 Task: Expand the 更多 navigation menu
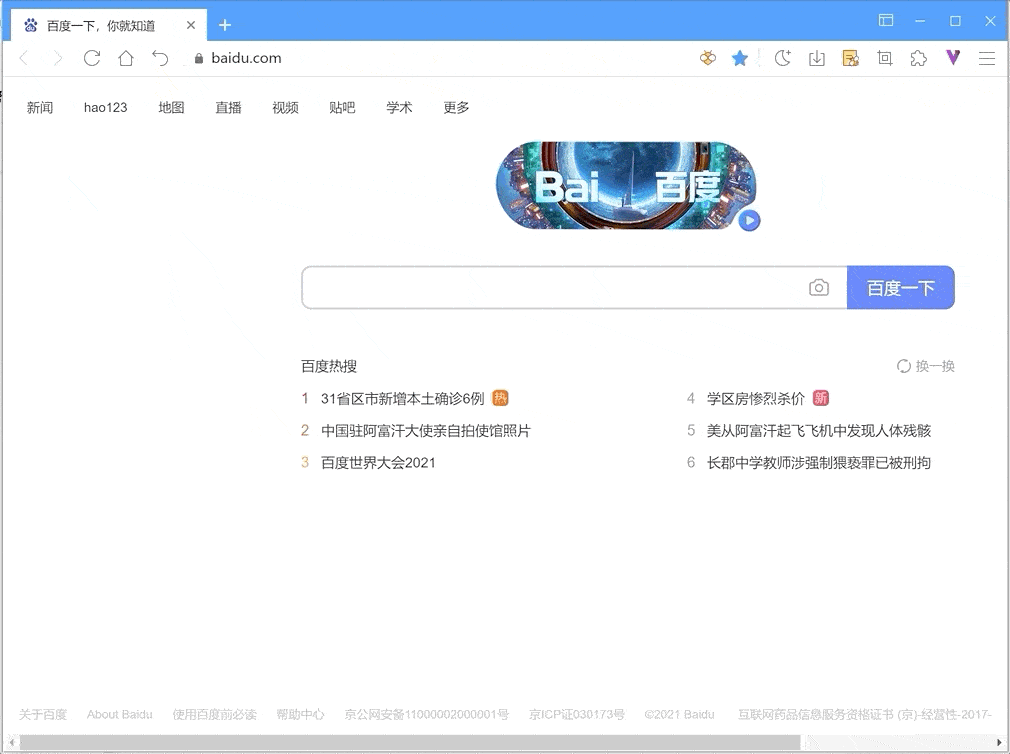pyautogui.click(x=456, y=108)
